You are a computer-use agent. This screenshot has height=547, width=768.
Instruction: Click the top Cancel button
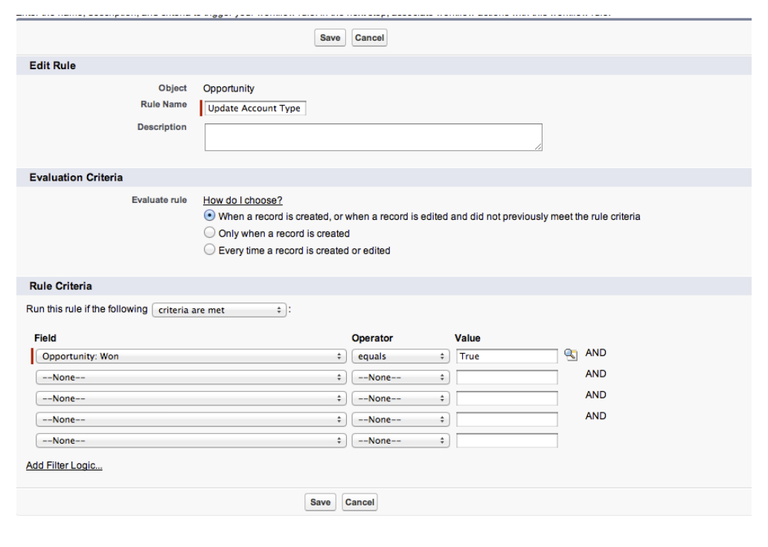point(369,38)
